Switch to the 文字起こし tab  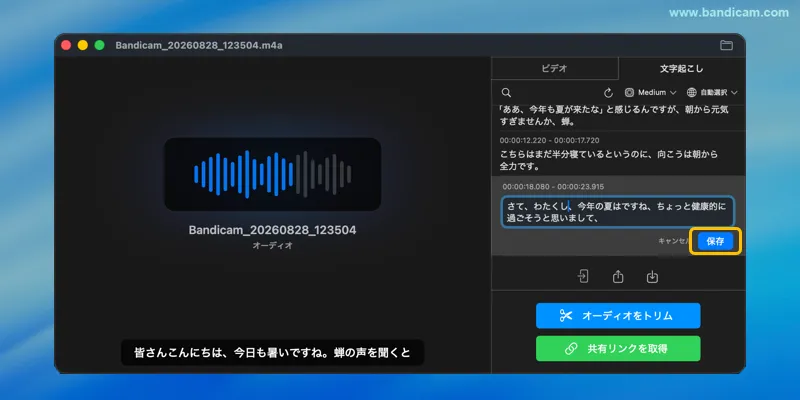tap(682, 68)
